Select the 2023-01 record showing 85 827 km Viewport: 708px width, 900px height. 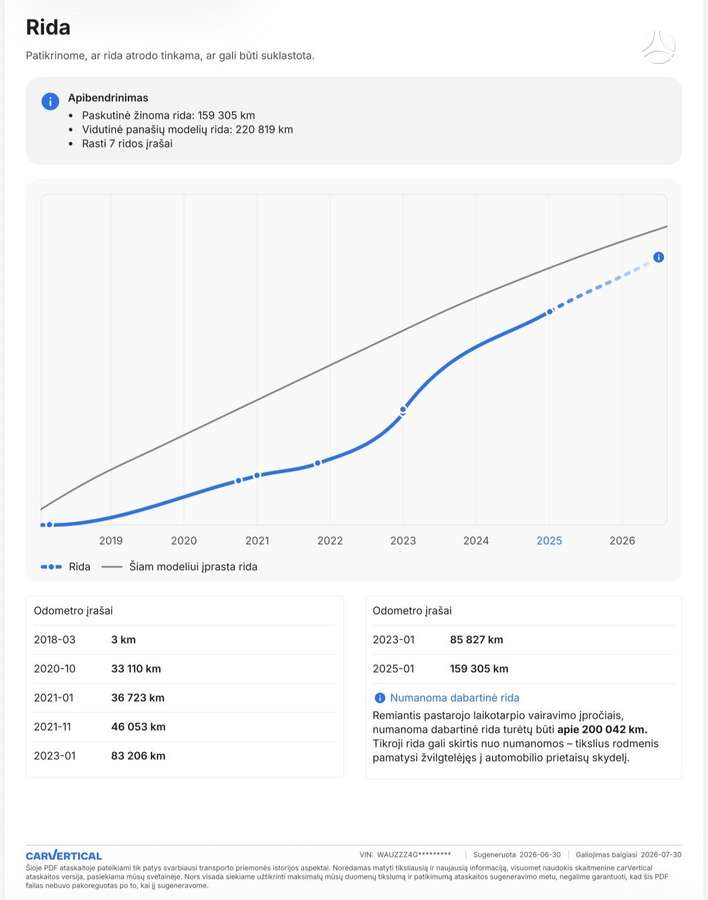point(524,639)
